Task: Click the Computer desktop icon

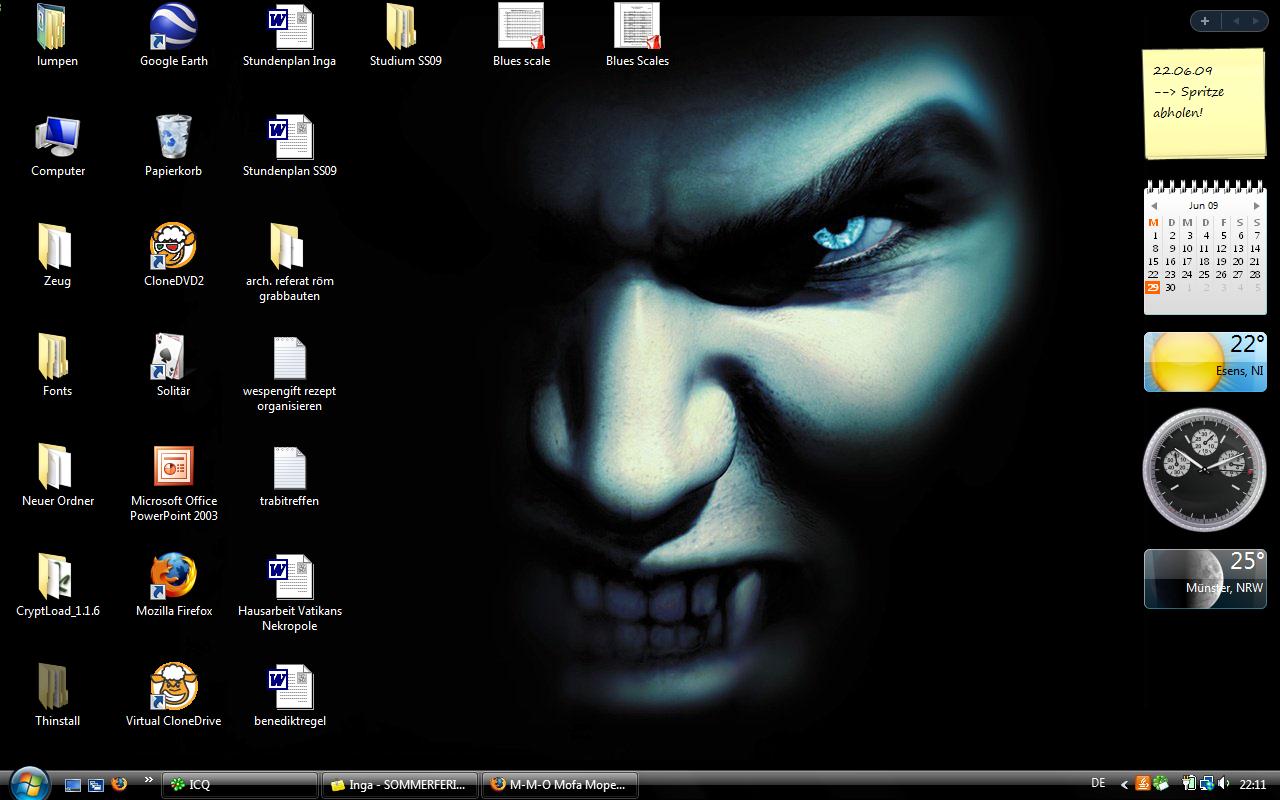Action: pos(57,139)
